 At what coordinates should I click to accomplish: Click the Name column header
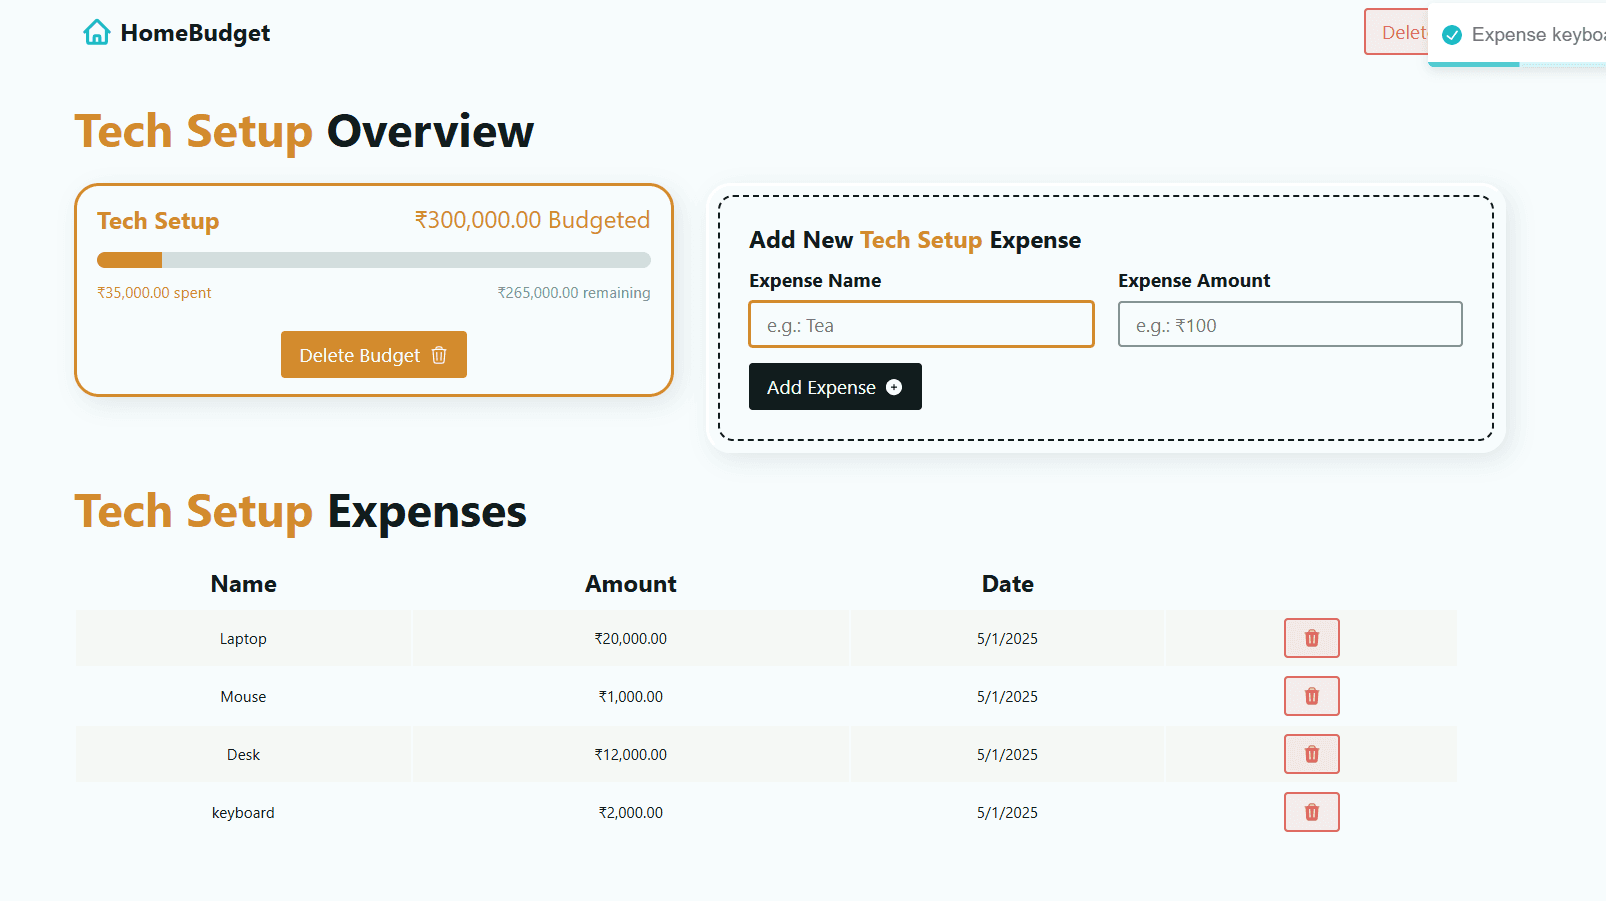coord(243,584)
